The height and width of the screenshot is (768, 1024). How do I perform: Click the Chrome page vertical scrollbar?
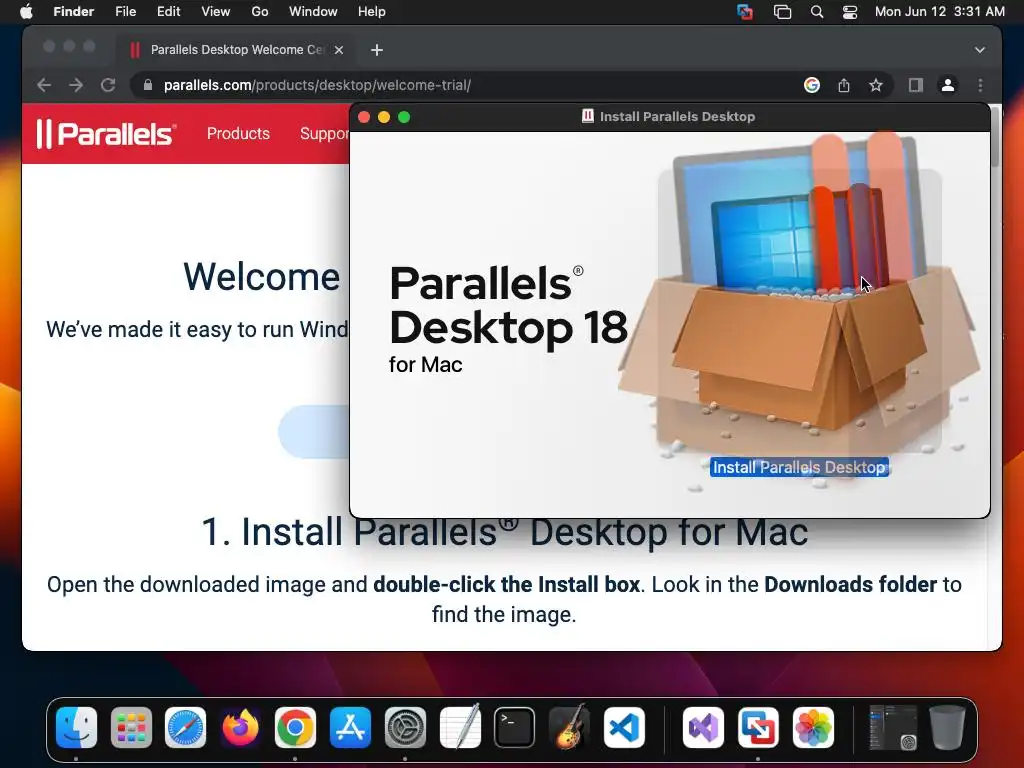tap(995, 137)
